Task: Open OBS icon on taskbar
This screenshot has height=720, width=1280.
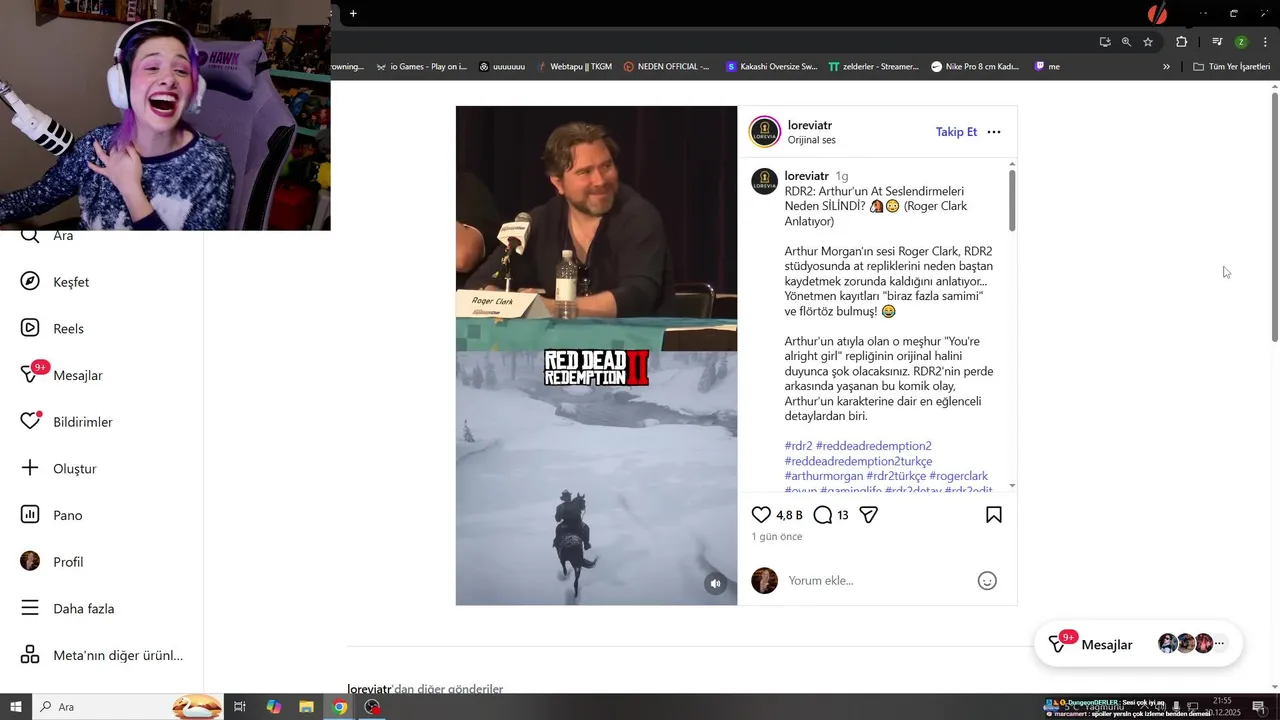Action: pos(373,707)
